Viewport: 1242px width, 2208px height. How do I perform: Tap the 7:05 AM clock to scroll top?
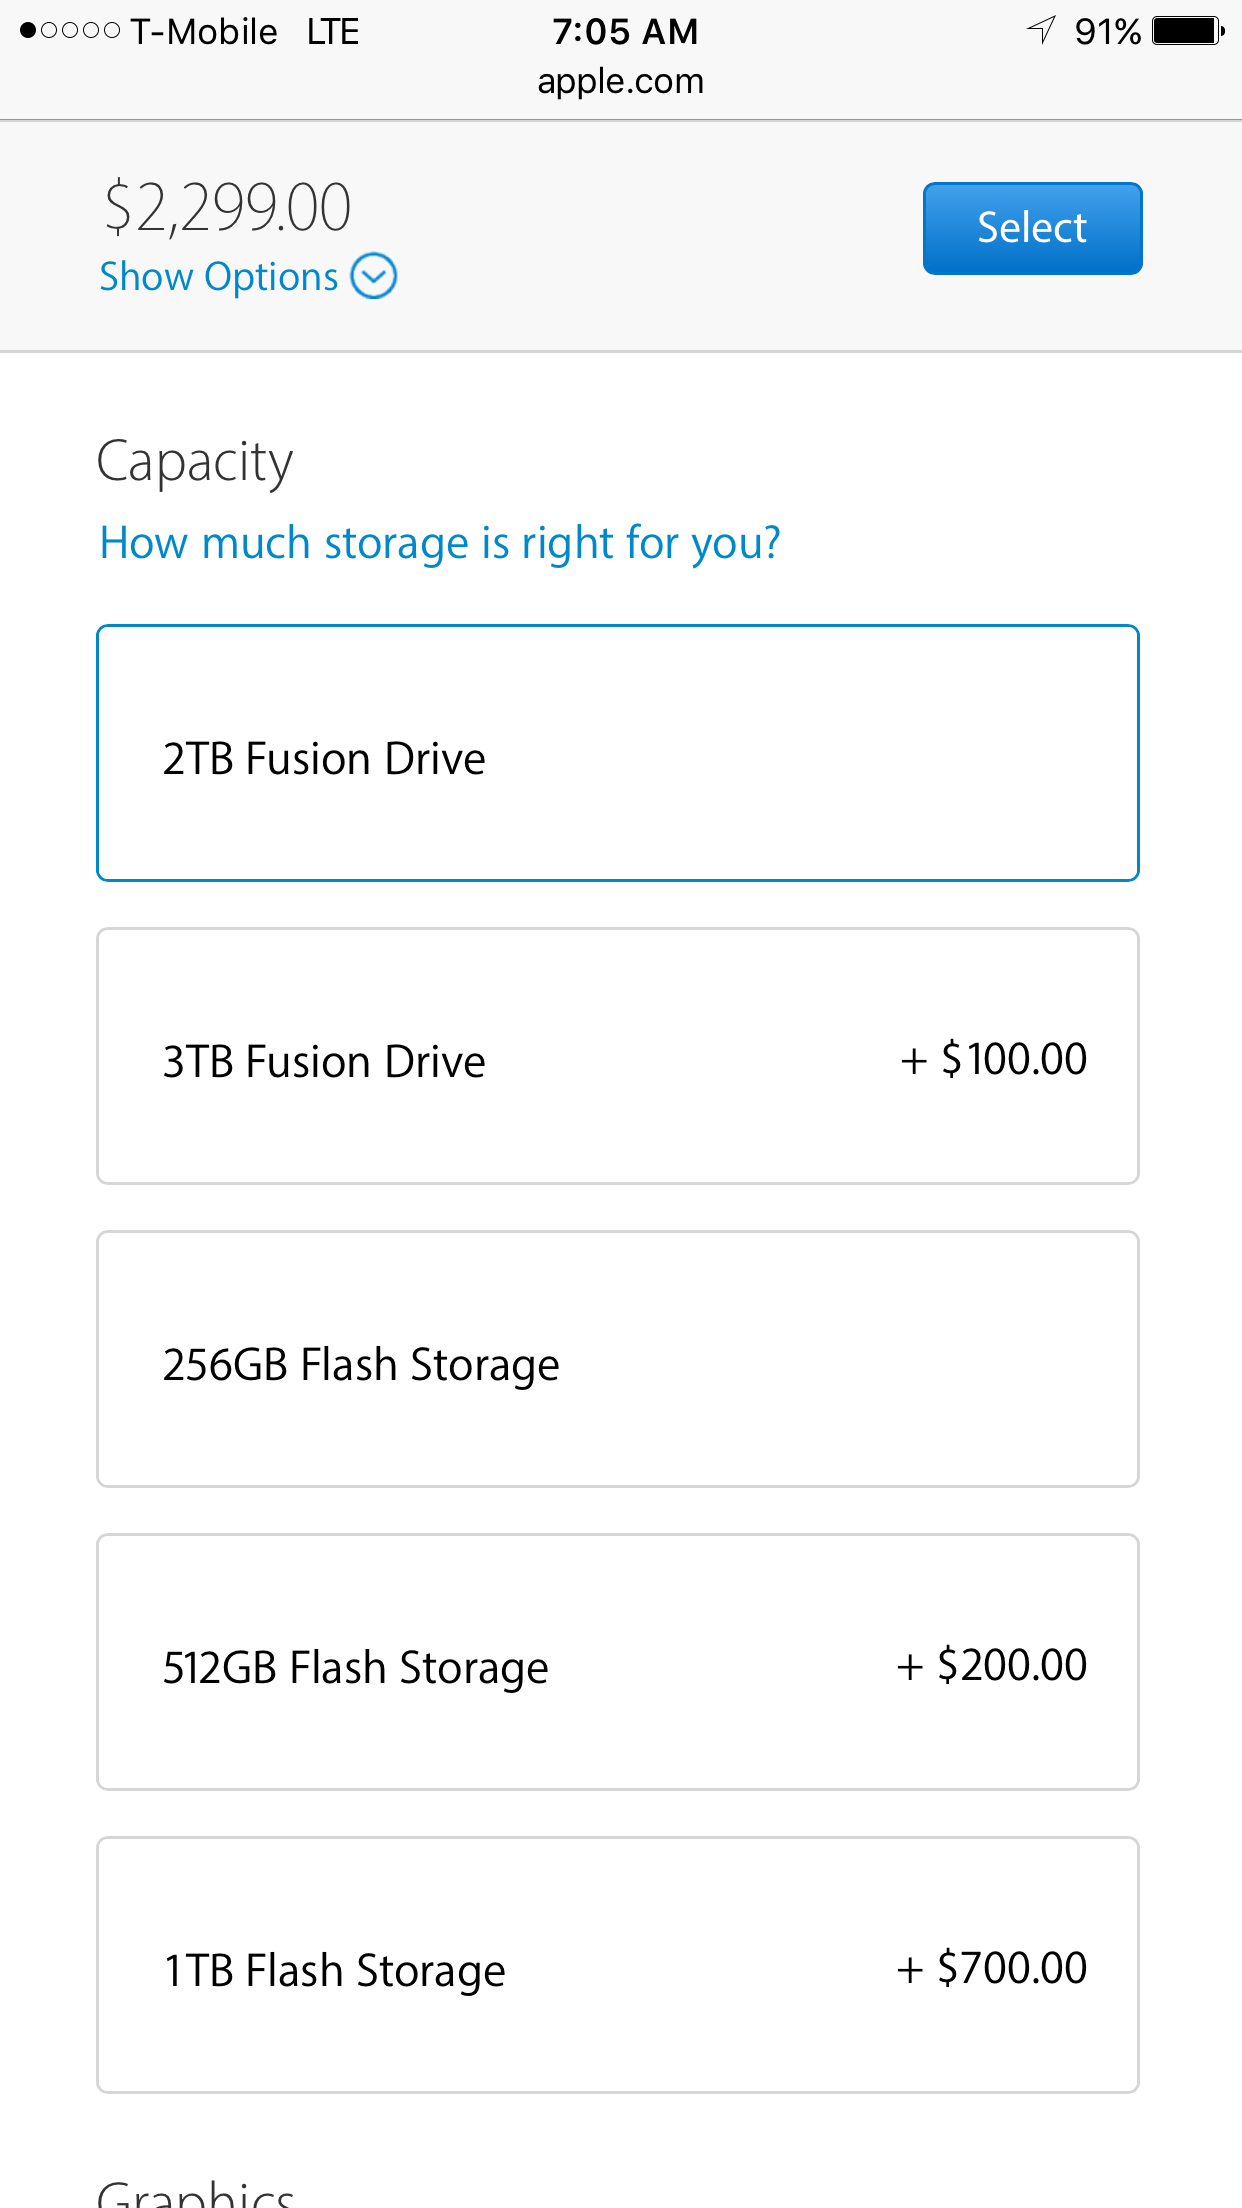pyautogui.click(x=625, y=32)
